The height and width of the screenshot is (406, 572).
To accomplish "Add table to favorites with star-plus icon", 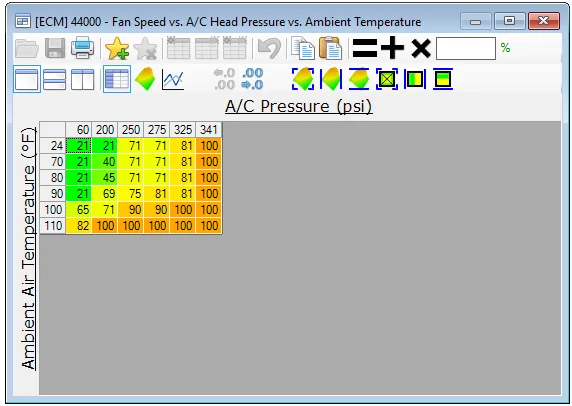I will (x=117, y=48).
